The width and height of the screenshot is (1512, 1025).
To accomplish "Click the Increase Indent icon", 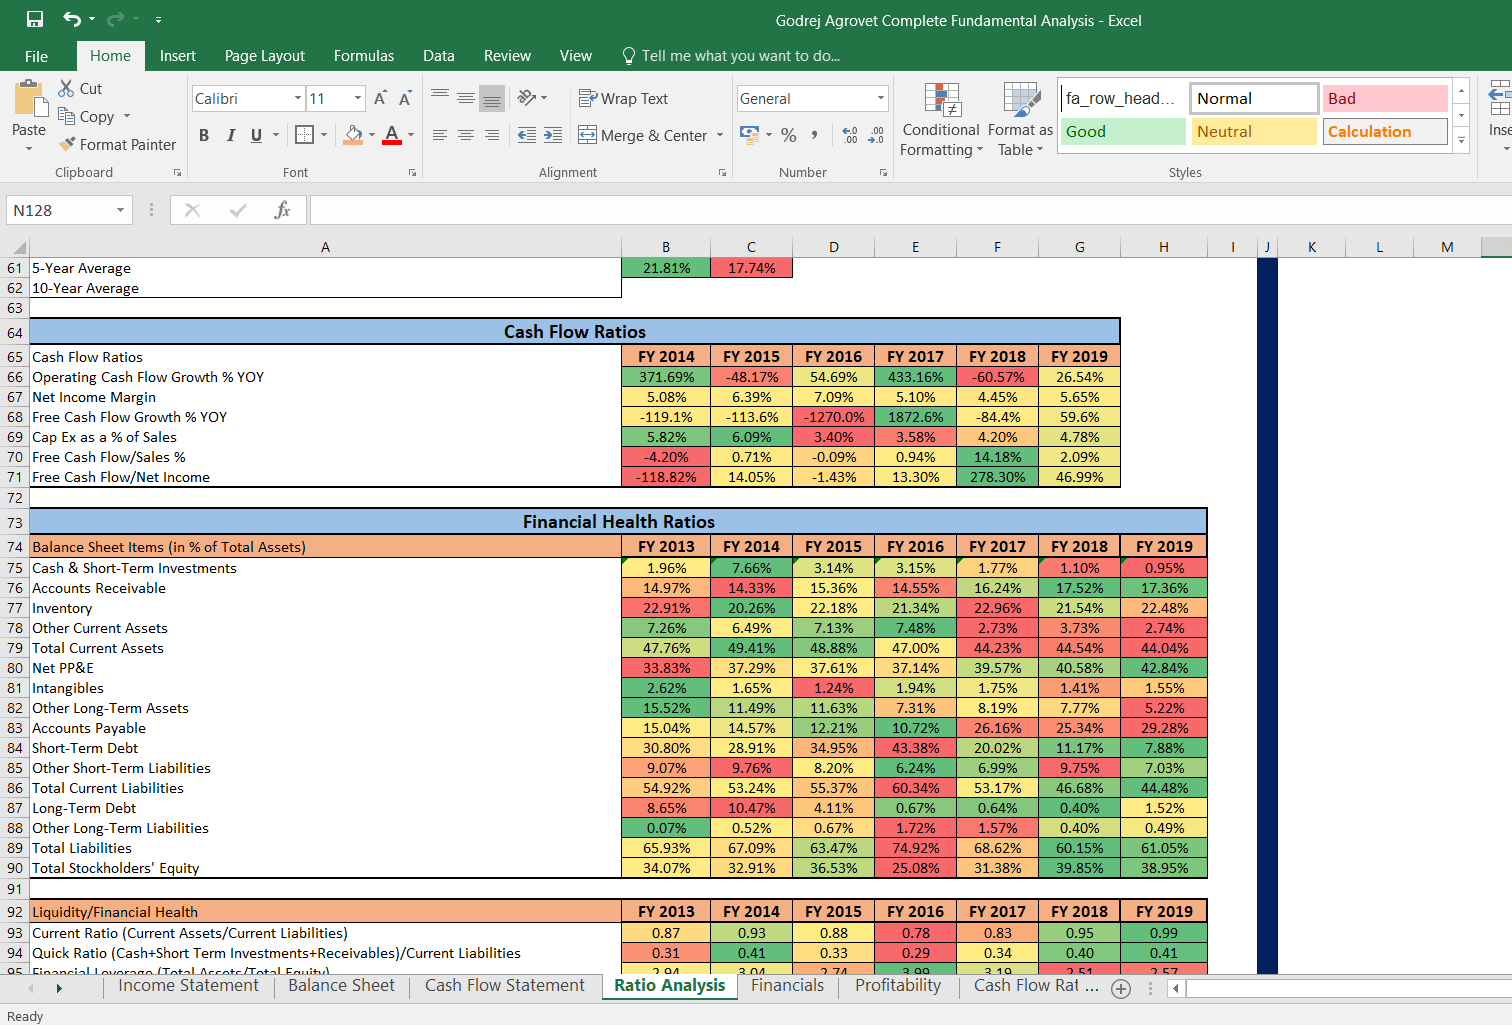I will (x=553, y=135).
